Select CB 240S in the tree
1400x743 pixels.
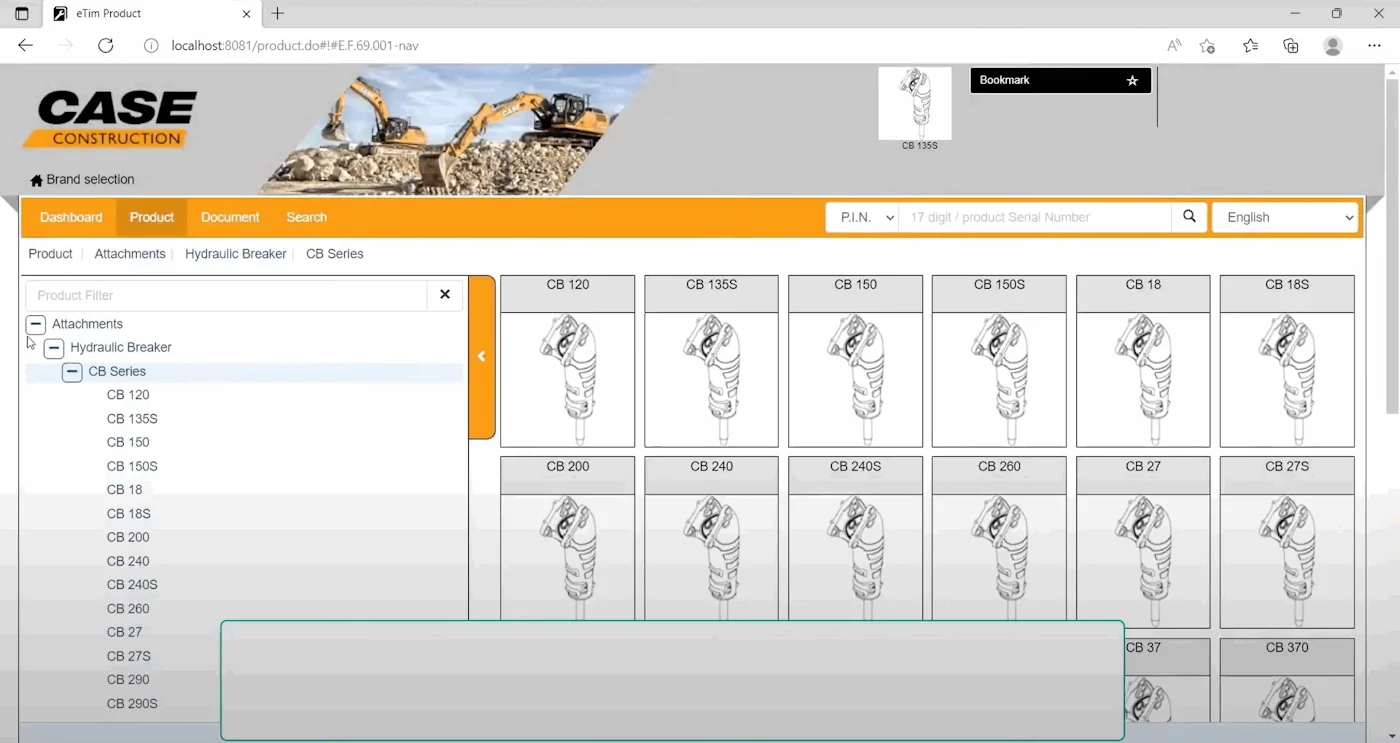[x=132, y=585]
